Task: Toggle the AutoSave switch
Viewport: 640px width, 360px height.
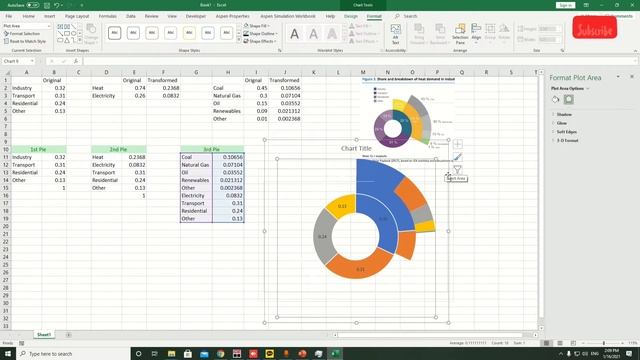Action: [33, 5]
